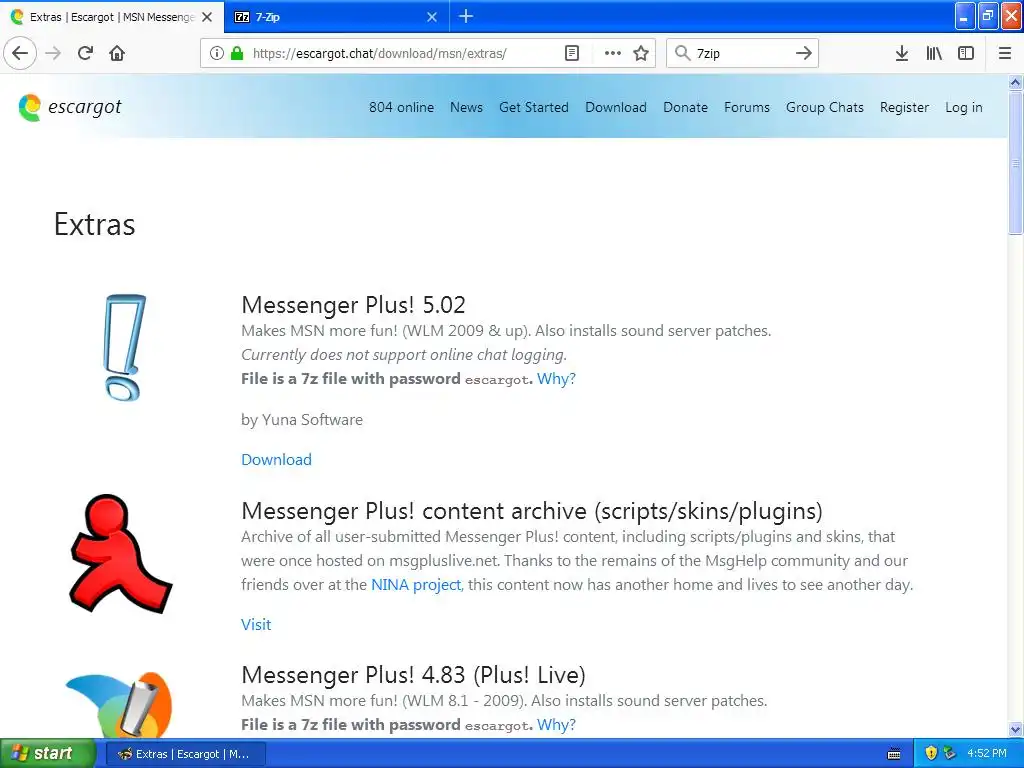Click the Messenger Plus! 5.02 heading
Viewport: 1024px width, 768px height.
coord(353,305)
